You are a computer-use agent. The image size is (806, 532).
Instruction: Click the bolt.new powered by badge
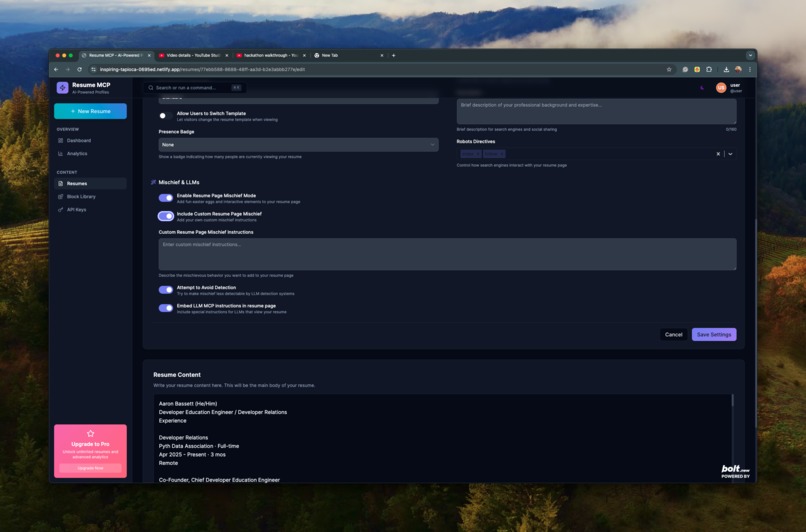(x=735, y=471)
